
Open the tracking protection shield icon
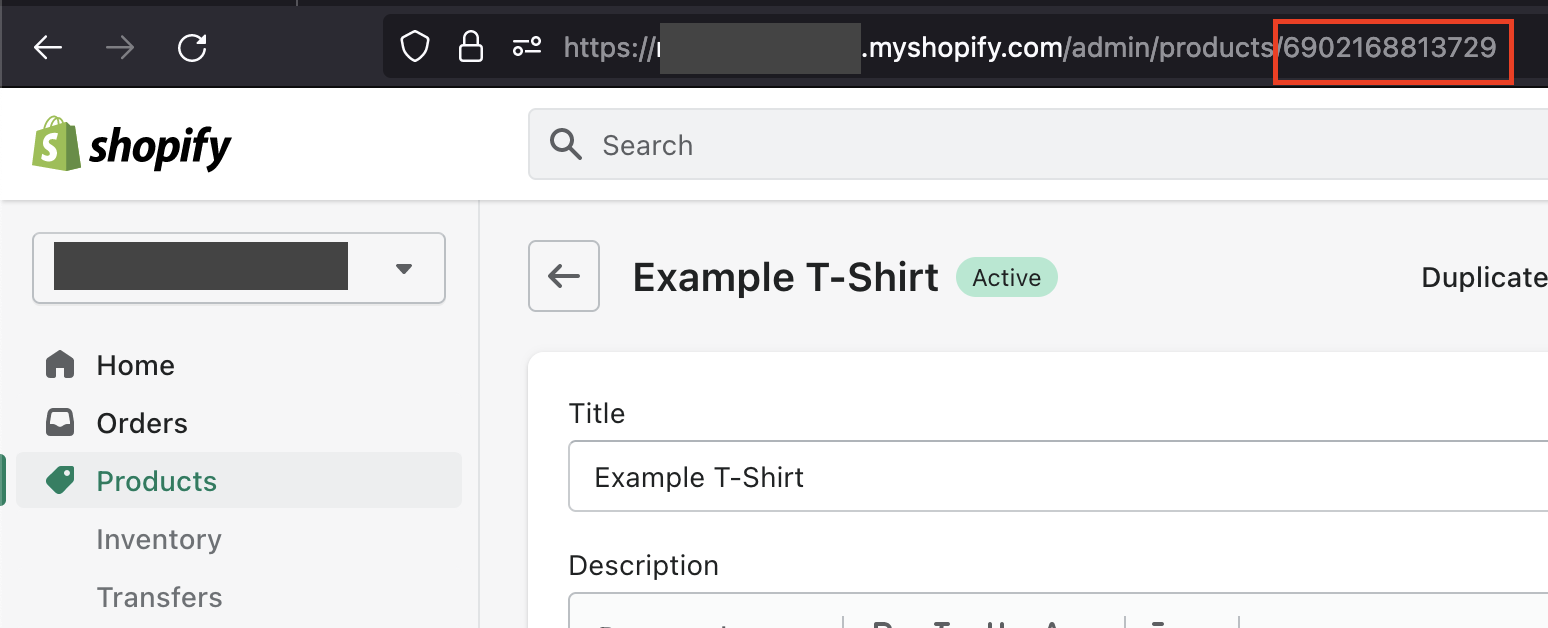[414, 46]
